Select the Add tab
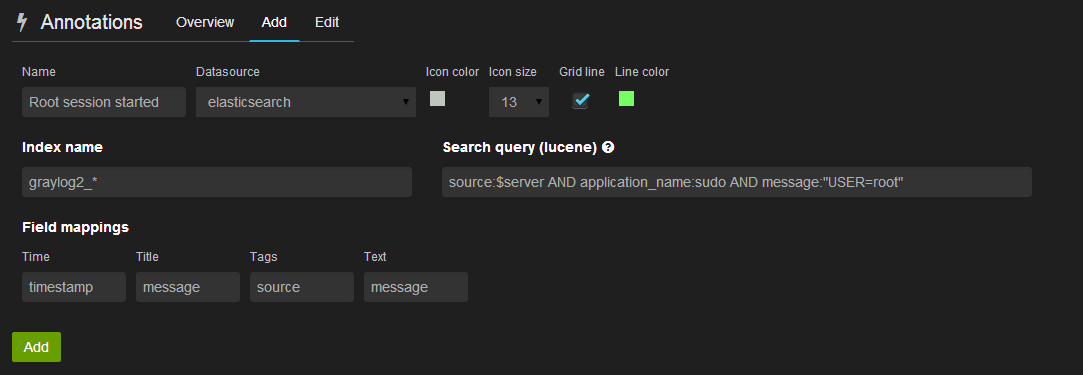1083x375 pixels. 274,22
